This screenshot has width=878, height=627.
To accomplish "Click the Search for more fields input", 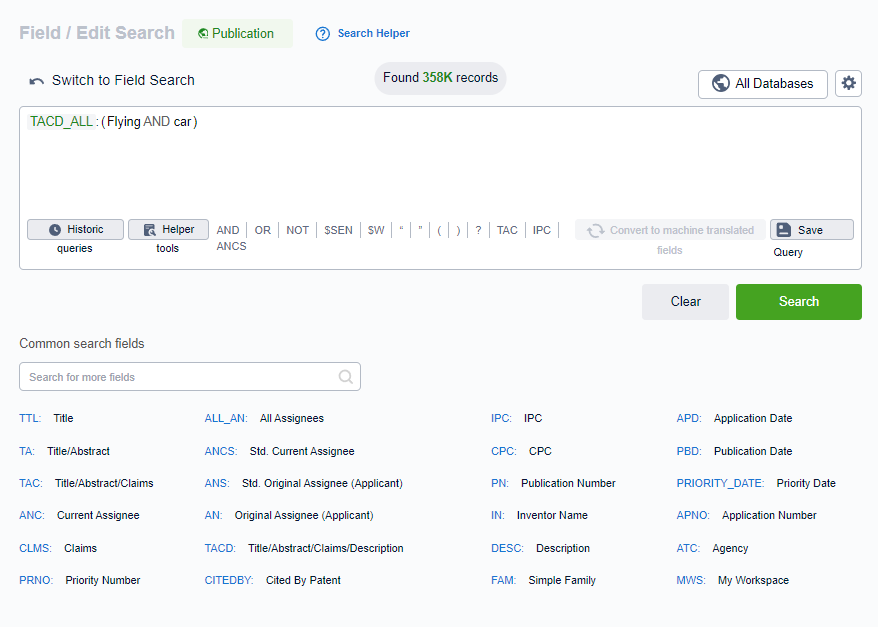I will coord(180,377).
